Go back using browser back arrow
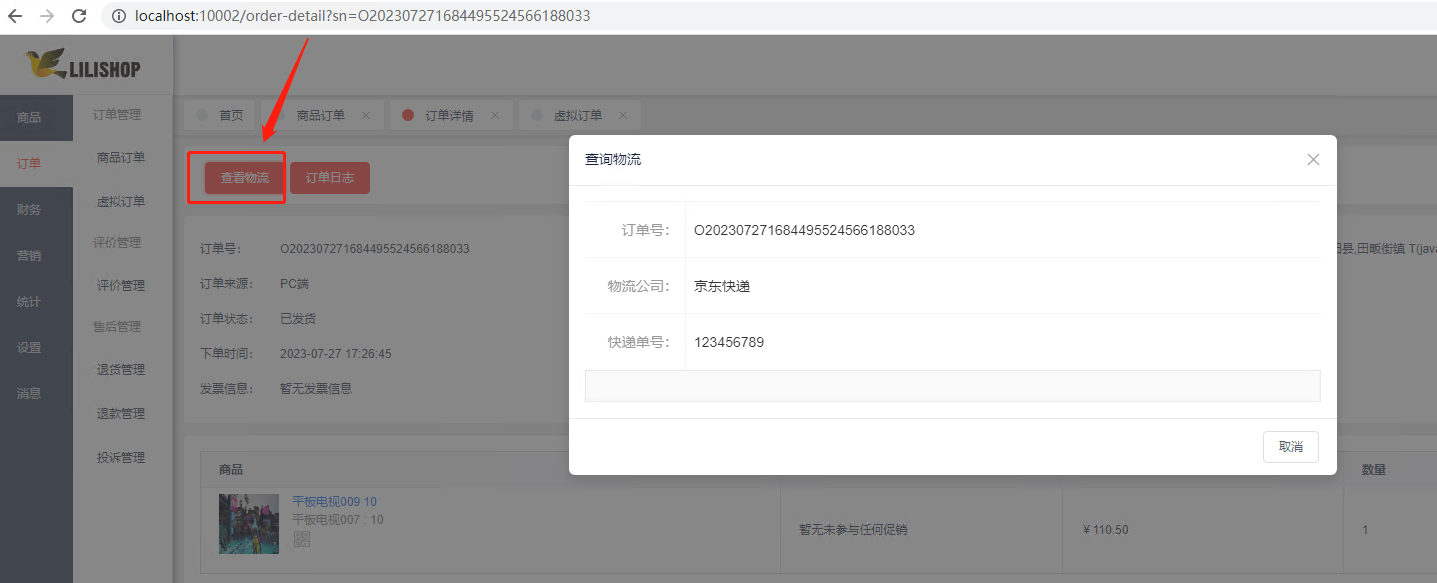The height and width of the screenshot is (583, 1437). click(x=15, y=16)
